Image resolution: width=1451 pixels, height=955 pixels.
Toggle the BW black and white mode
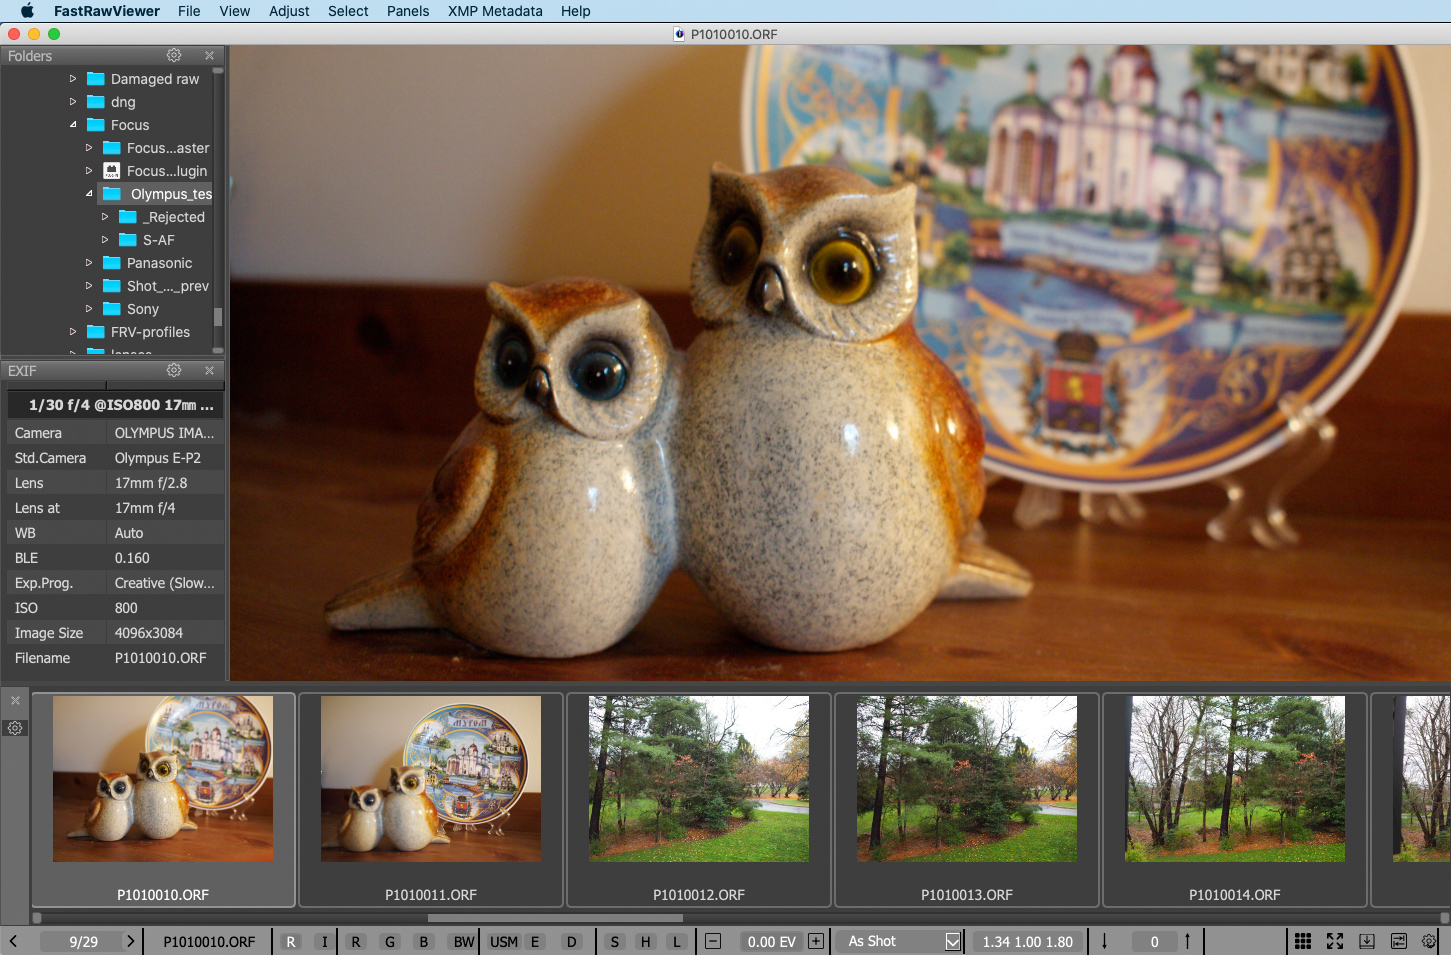pos(463,941)
